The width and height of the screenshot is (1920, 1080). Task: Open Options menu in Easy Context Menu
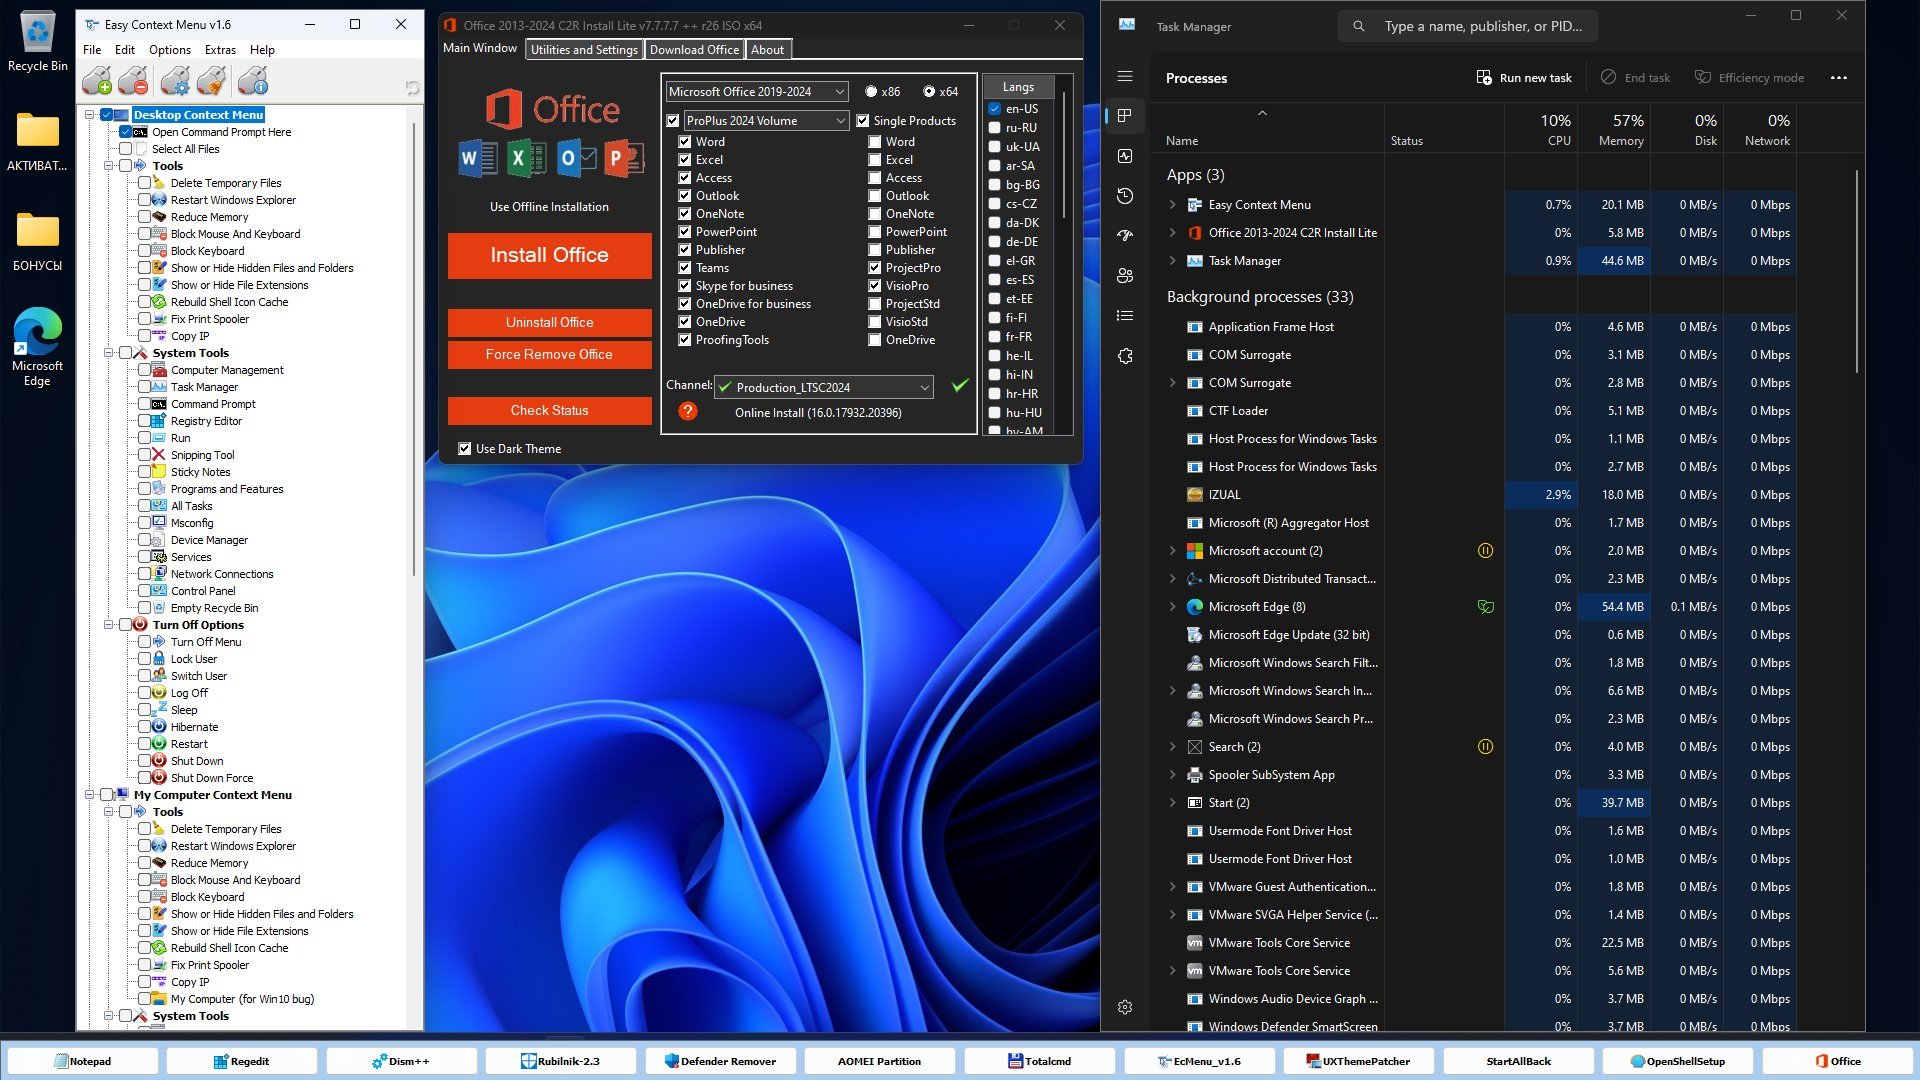click(x=170, y=50)
